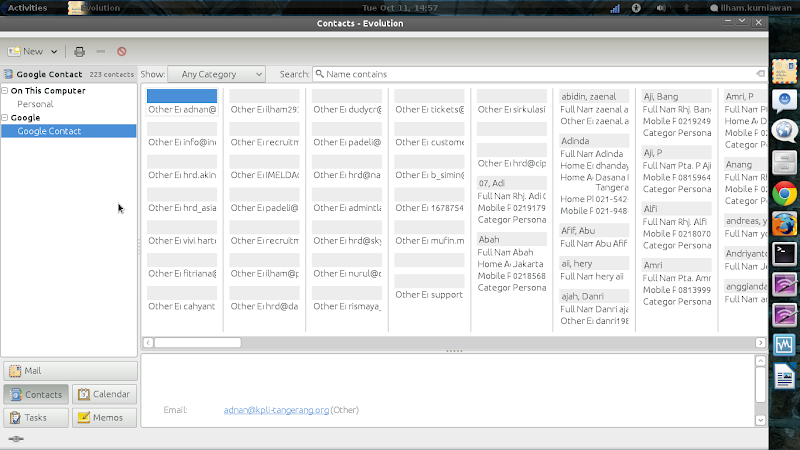
Task: Open the Evolution application menu in top bar
Action: pyautogui.click(x=94, y=8)
